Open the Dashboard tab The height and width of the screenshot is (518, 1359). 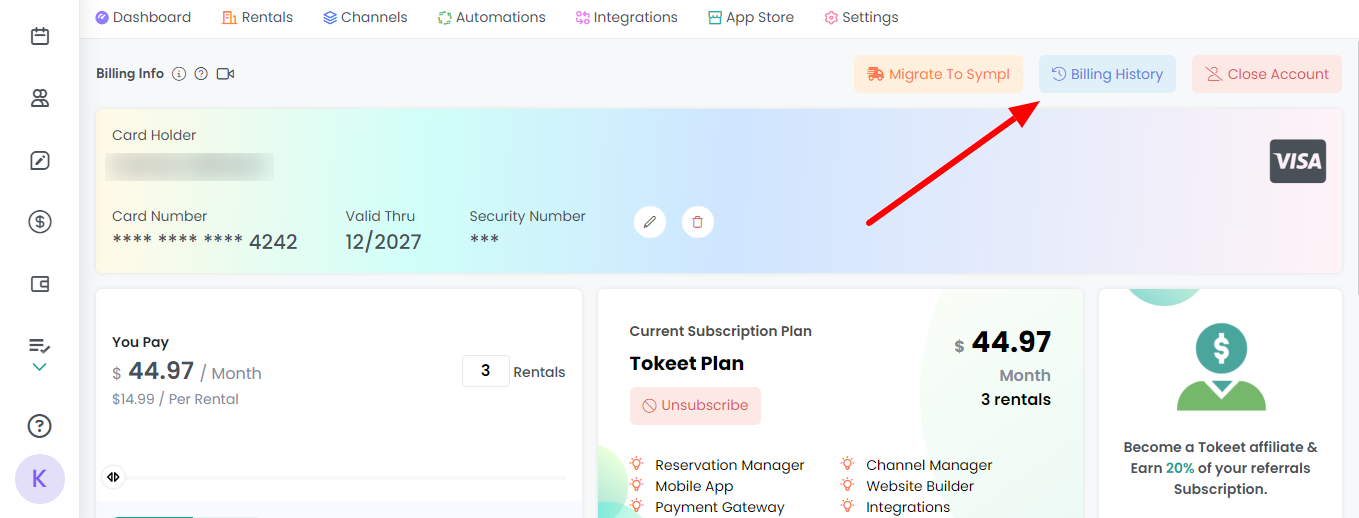(x=143, y=17)
